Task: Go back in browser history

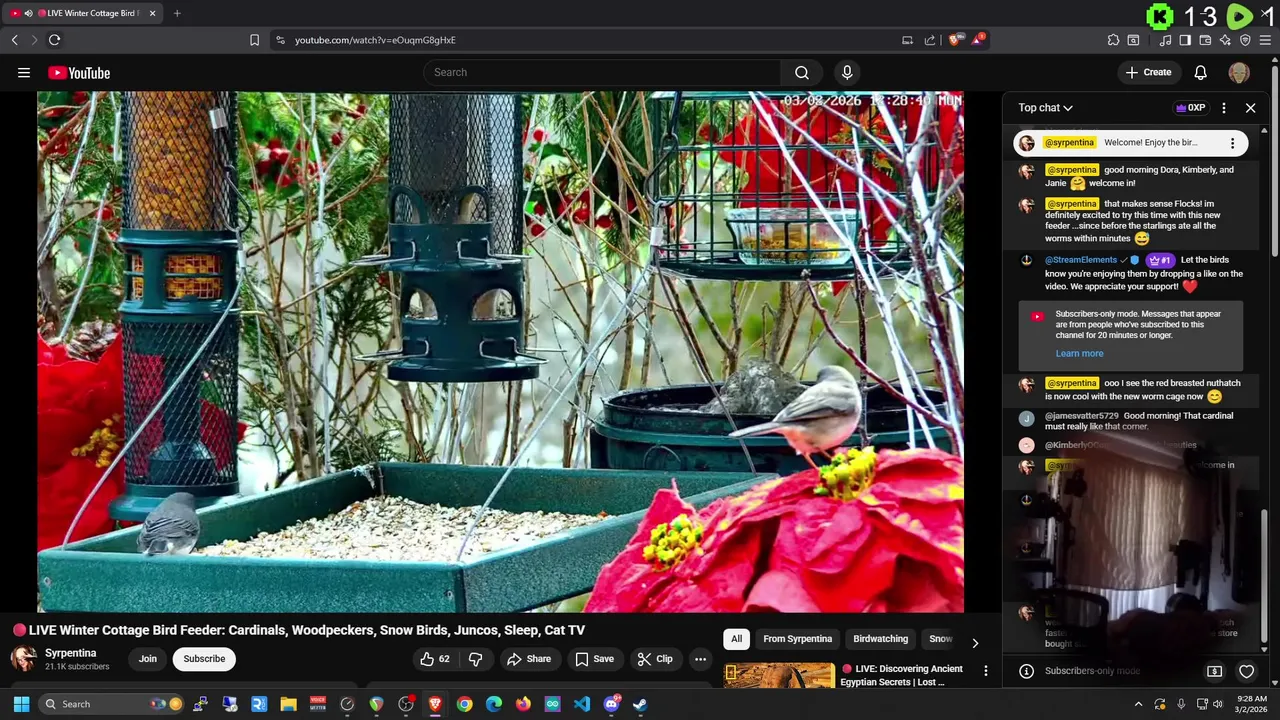Action: [14, 40]
